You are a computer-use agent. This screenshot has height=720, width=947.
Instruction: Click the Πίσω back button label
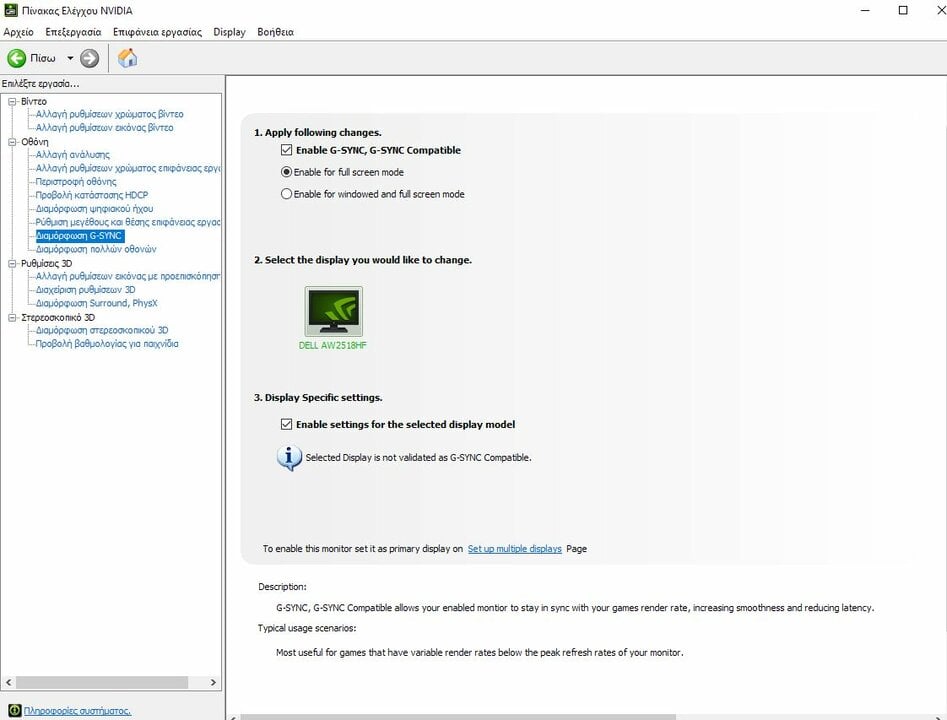pos(43,58)
